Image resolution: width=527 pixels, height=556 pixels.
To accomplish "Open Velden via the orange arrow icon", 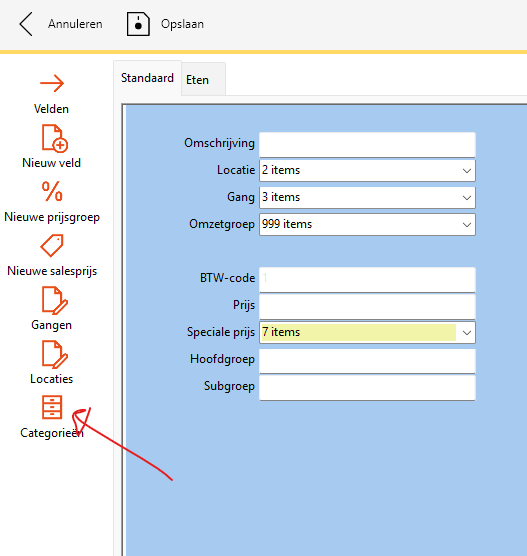I will pos(52,84).
